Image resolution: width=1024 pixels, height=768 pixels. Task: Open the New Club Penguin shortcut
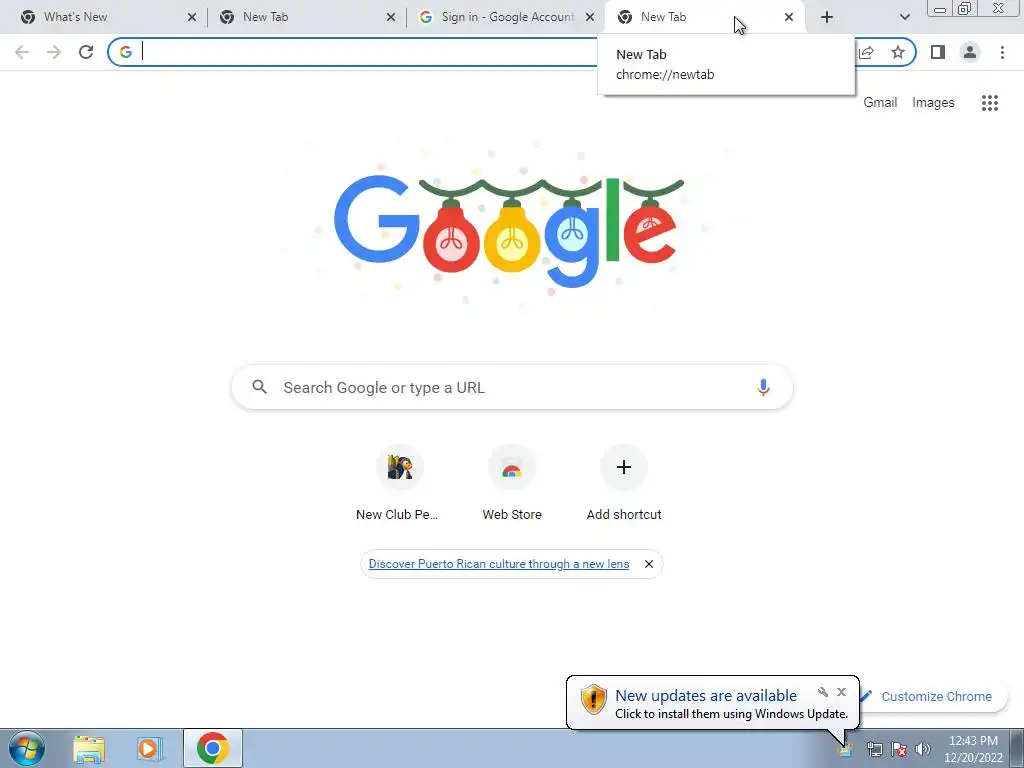pos(400,483)
